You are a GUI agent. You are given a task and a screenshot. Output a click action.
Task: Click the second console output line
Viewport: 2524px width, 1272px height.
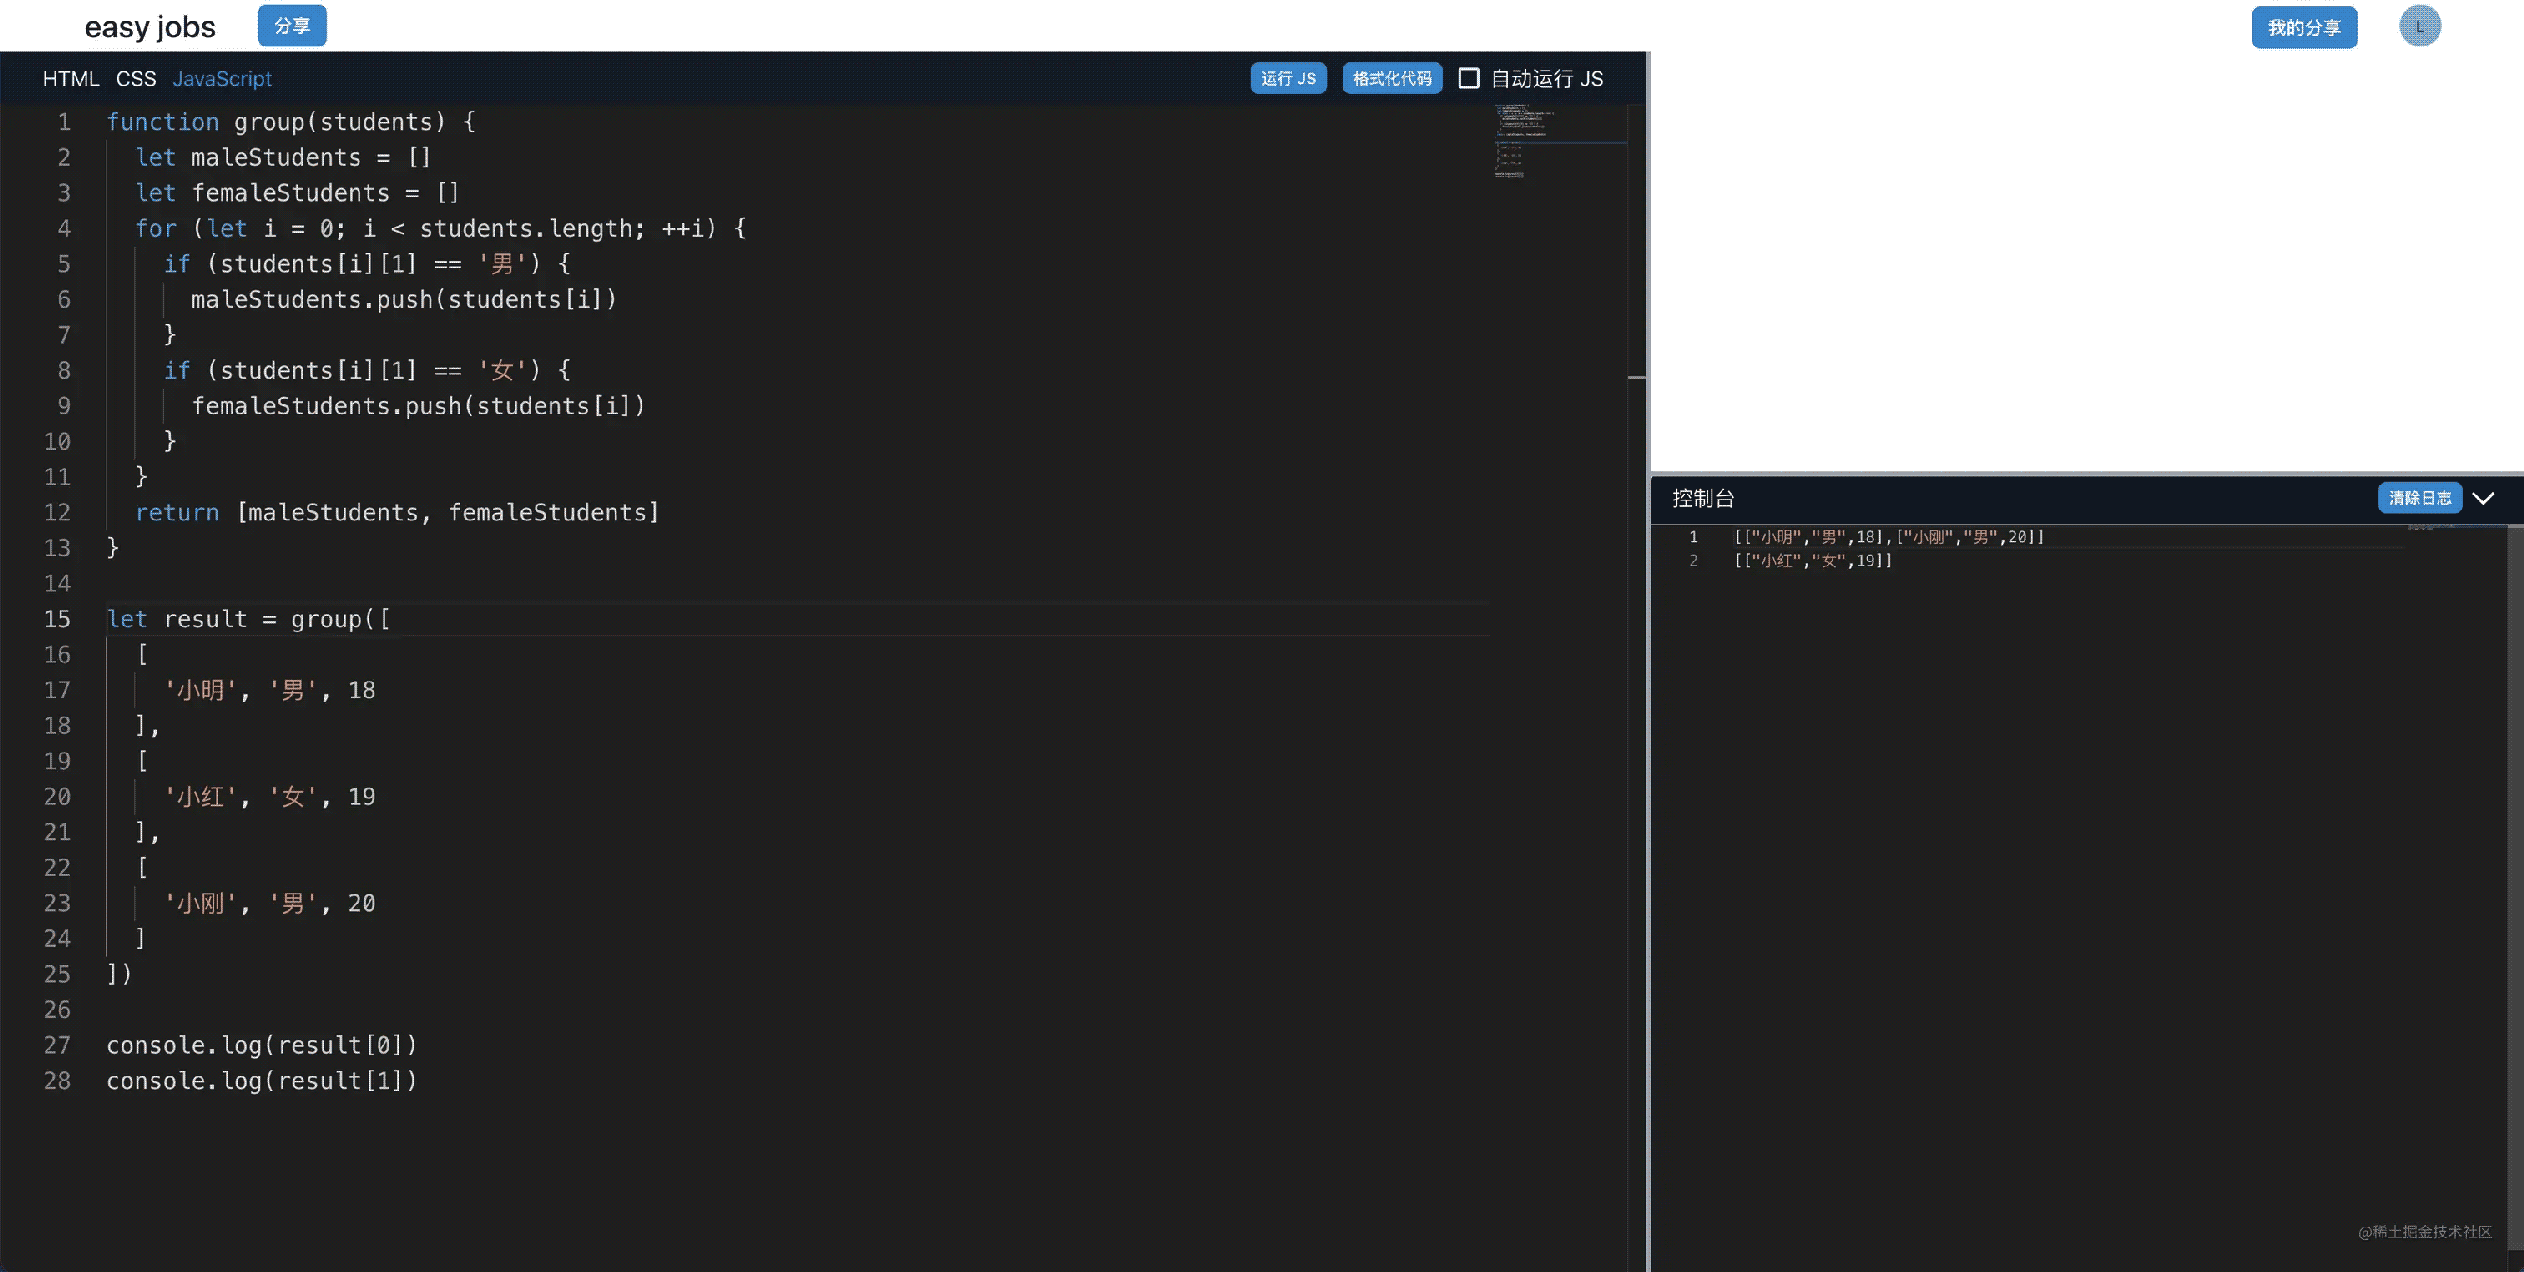pyautogui.click(x=1812, y=561)
